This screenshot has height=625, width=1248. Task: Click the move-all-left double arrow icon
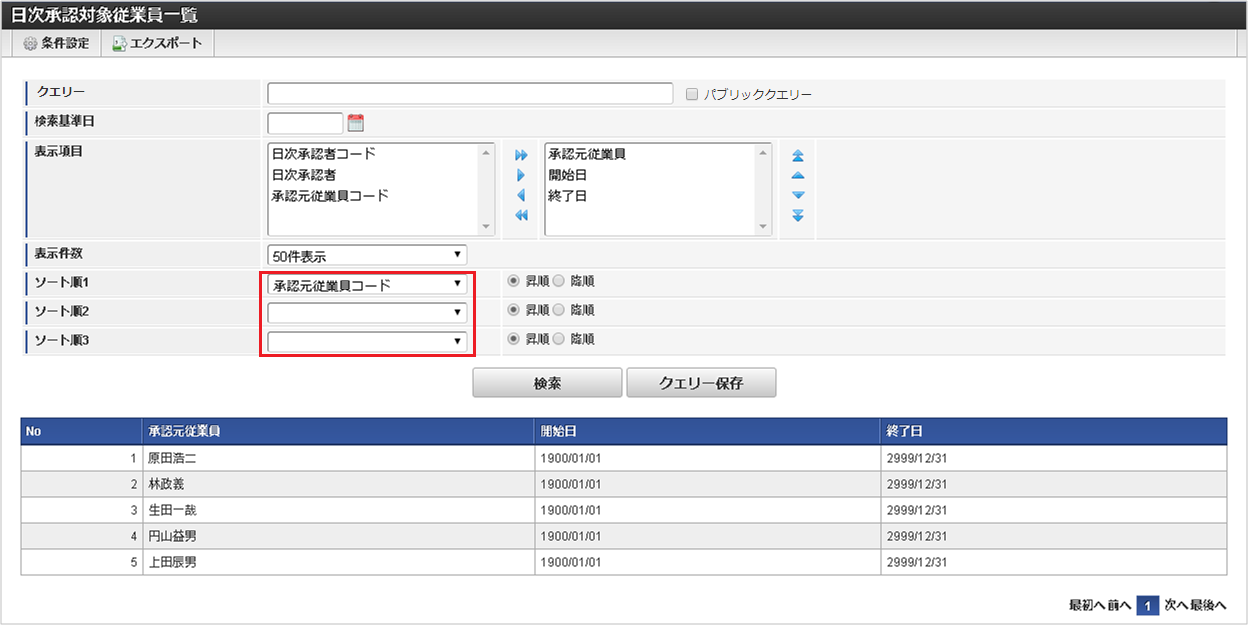[x=521, y=216]
